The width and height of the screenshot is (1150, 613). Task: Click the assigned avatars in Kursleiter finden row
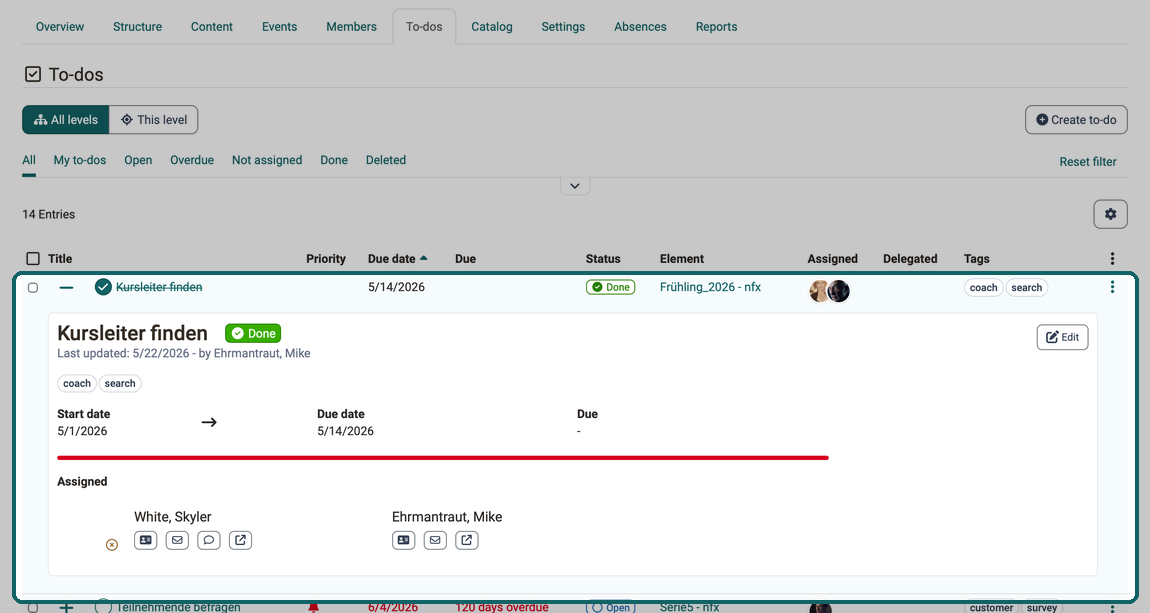tap(829, 291)
